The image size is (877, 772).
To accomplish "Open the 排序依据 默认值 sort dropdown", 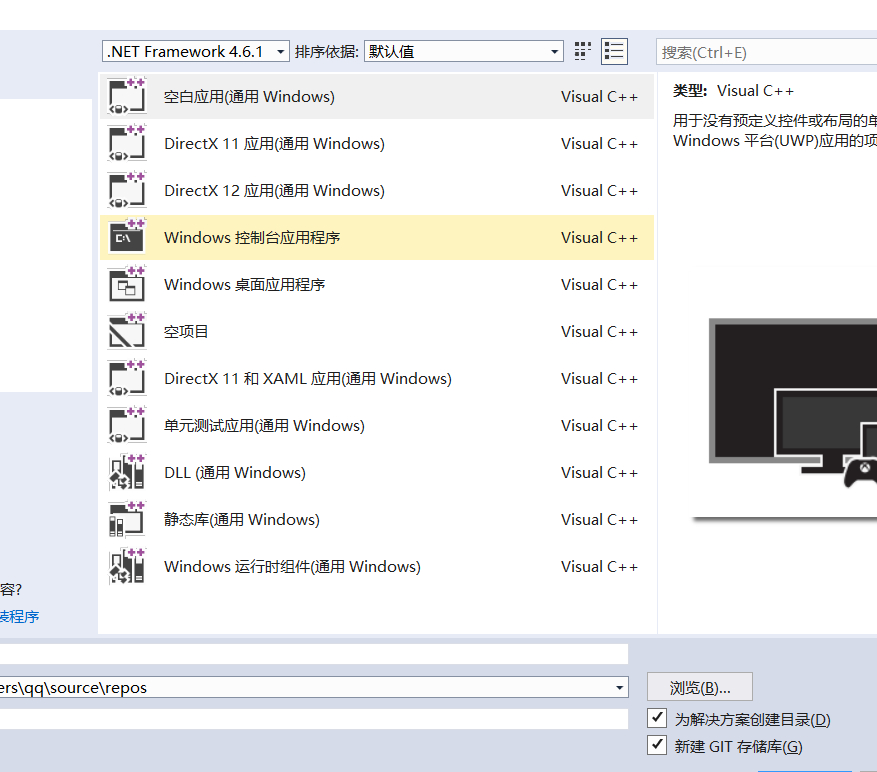I will 464,51.
